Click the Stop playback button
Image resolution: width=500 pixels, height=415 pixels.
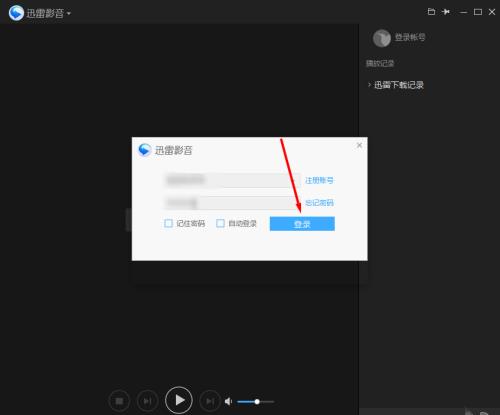pyautogui.click(x=119, y=401)
